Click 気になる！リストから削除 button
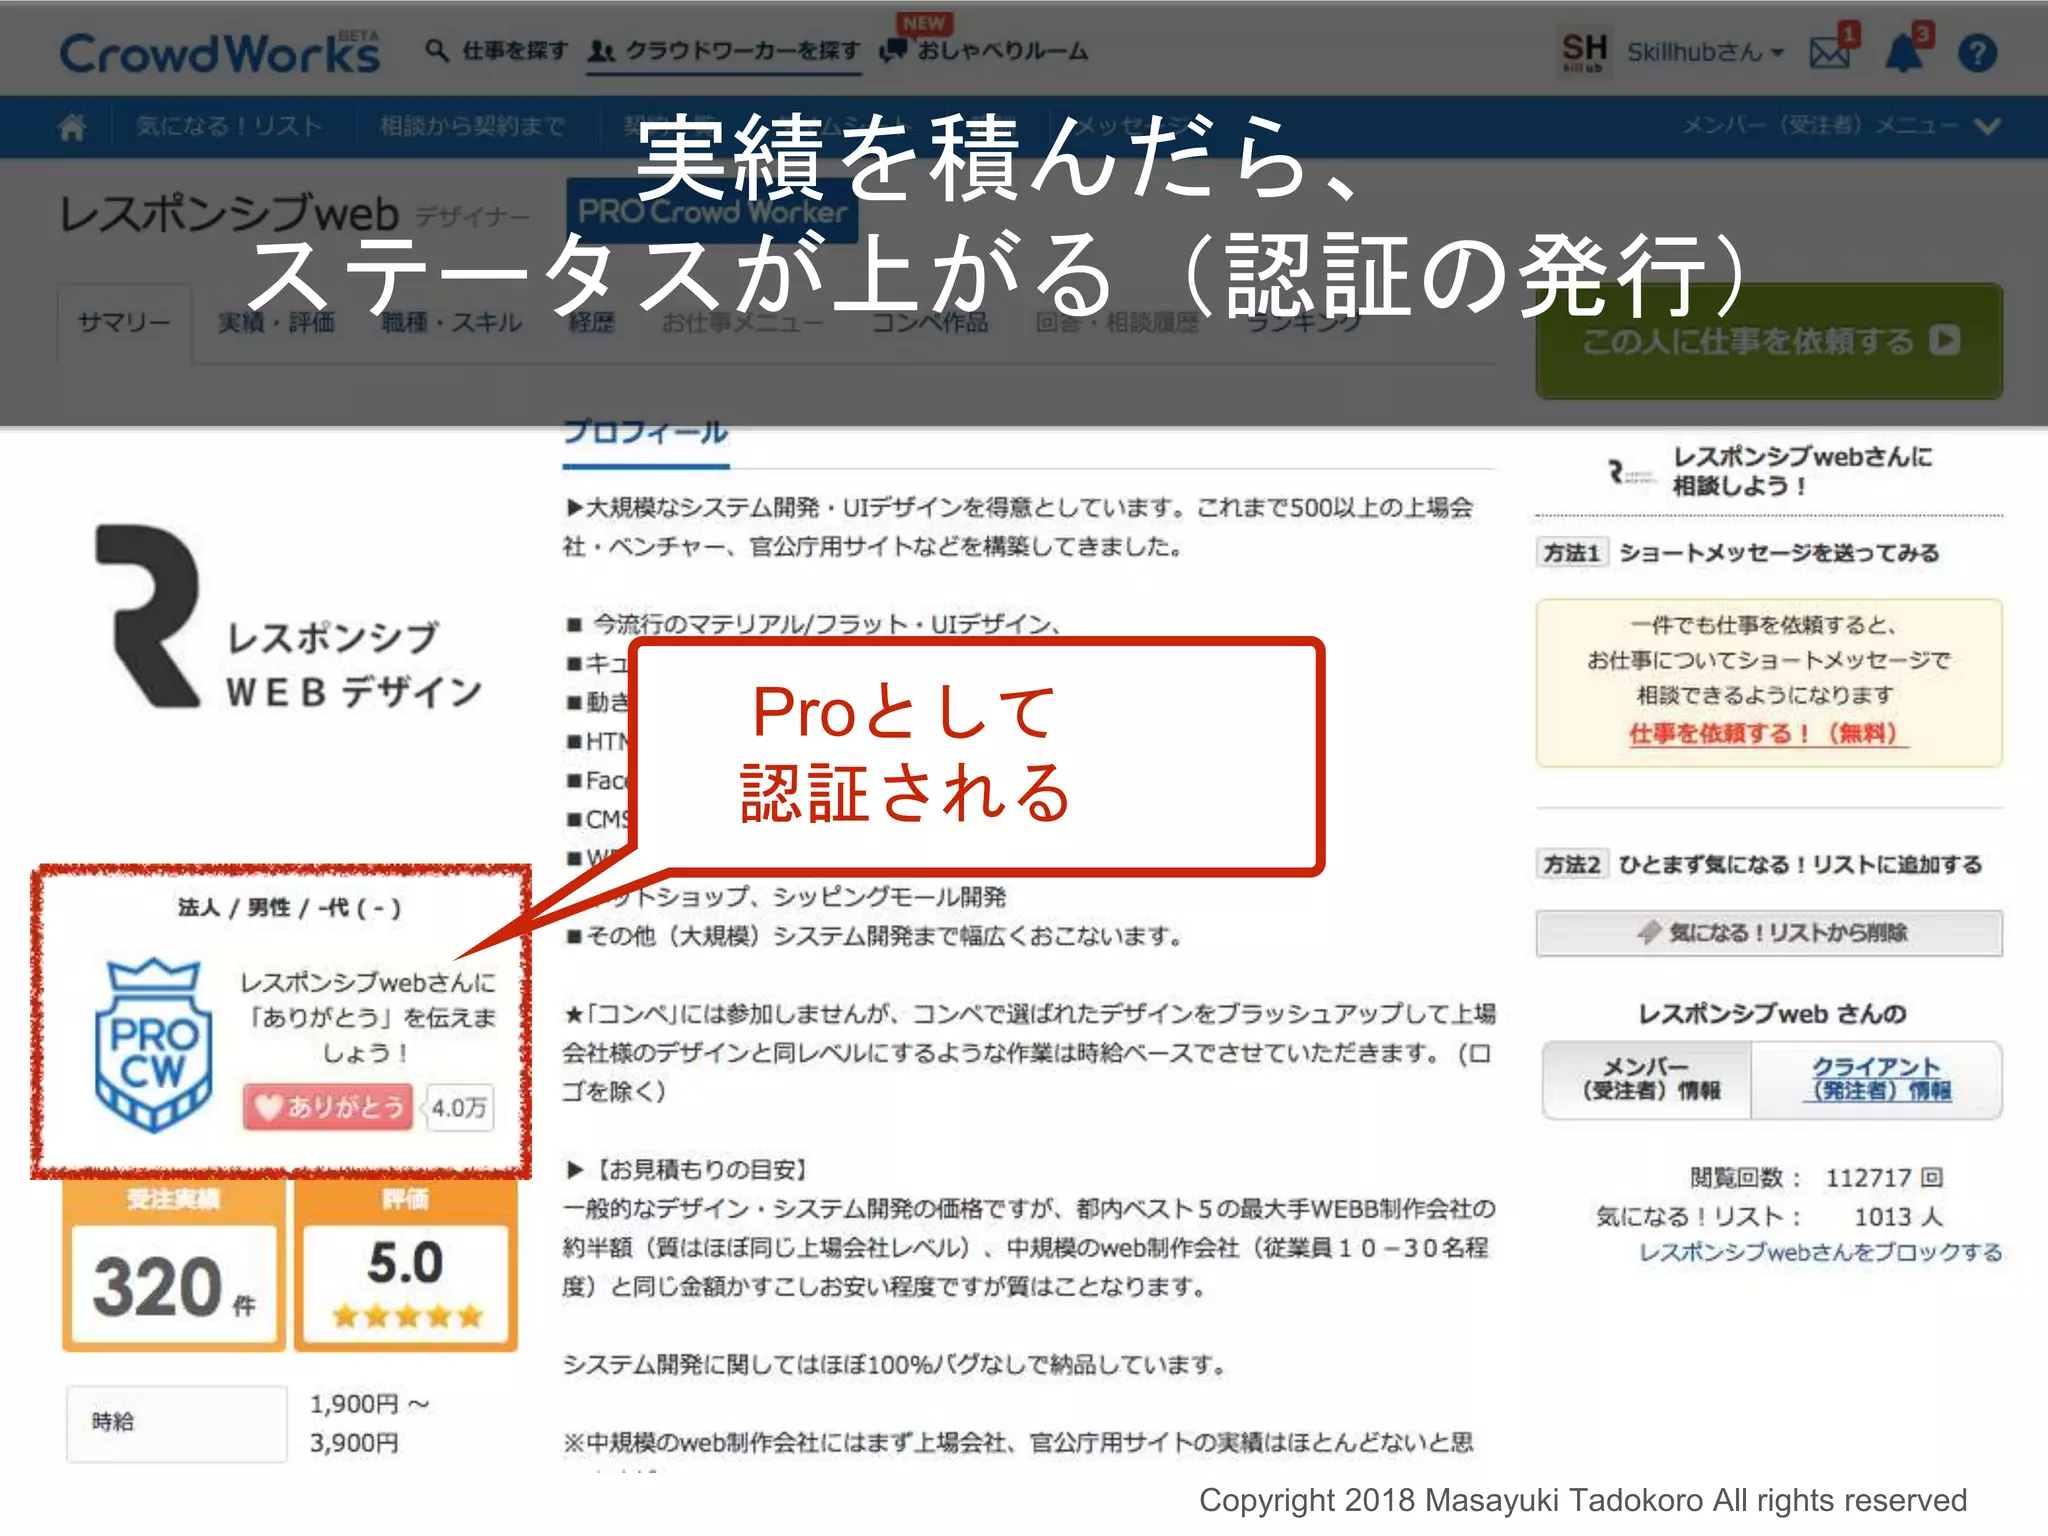 click(1769, 932)
